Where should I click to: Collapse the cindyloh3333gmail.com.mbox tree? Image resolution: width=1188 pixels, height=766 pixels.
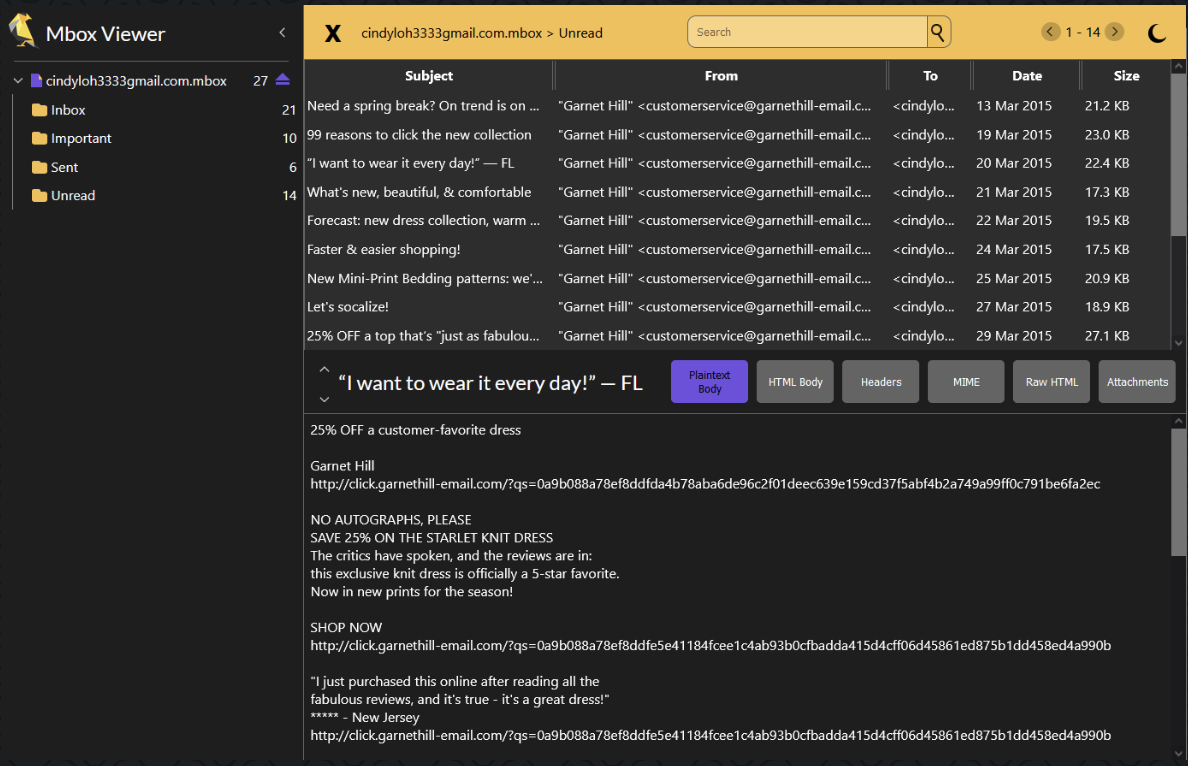tap(18, 81)
